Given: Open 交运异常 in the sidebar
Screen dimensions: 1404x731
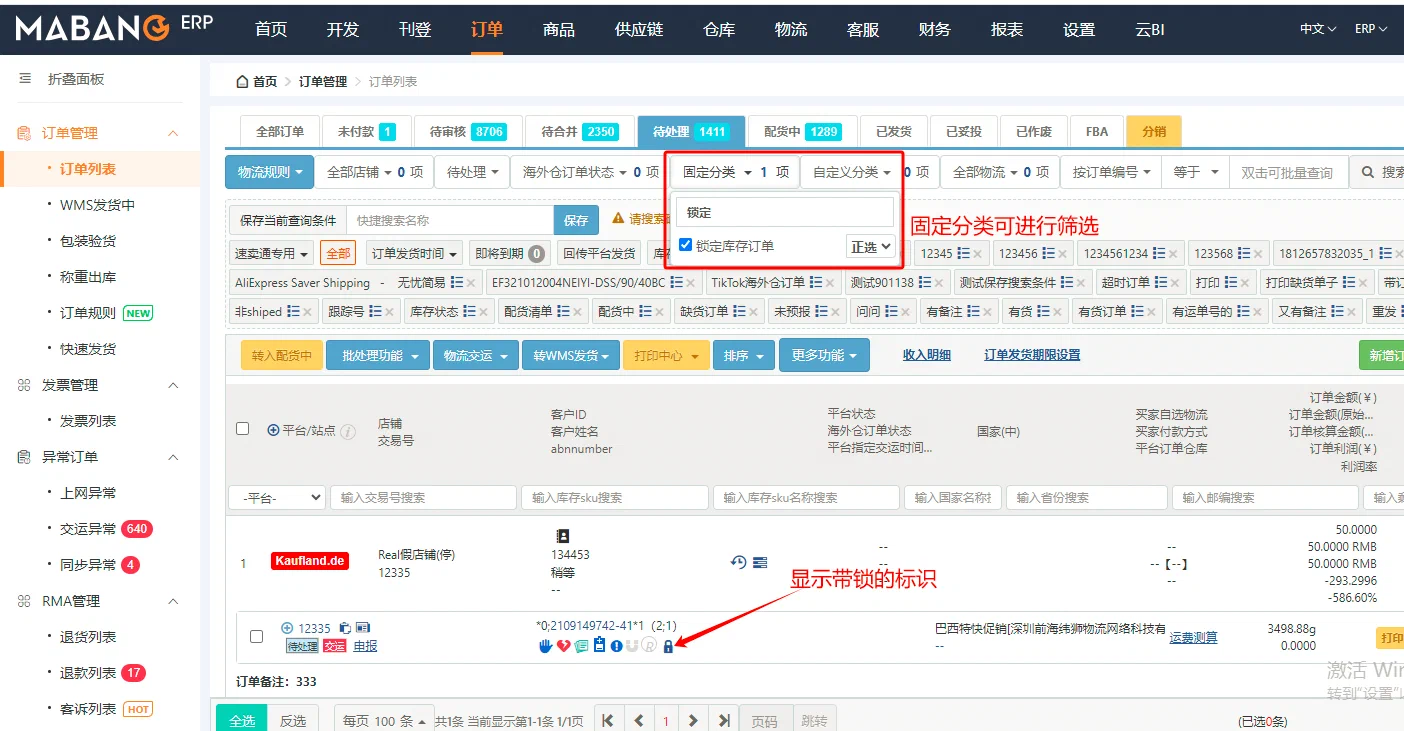Looking at the screenshot, I should (x=88, y=529).
